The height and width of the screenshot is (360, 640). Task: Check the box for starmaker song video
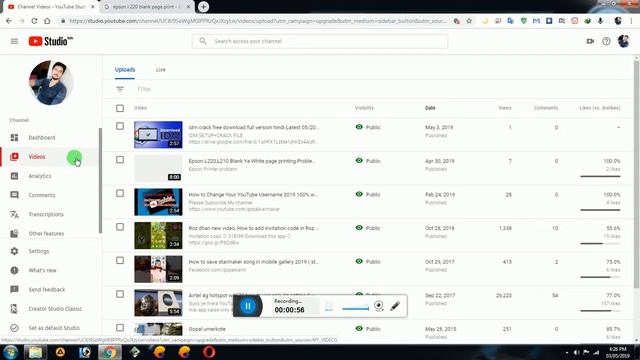(x=120, y=260)
